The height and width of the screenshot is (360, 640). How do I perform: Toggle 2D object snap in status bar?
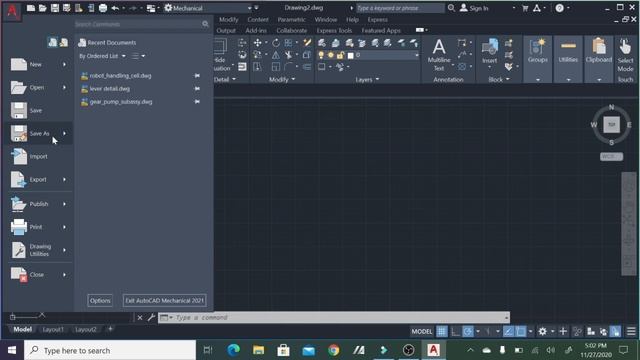tap(521, 331)
